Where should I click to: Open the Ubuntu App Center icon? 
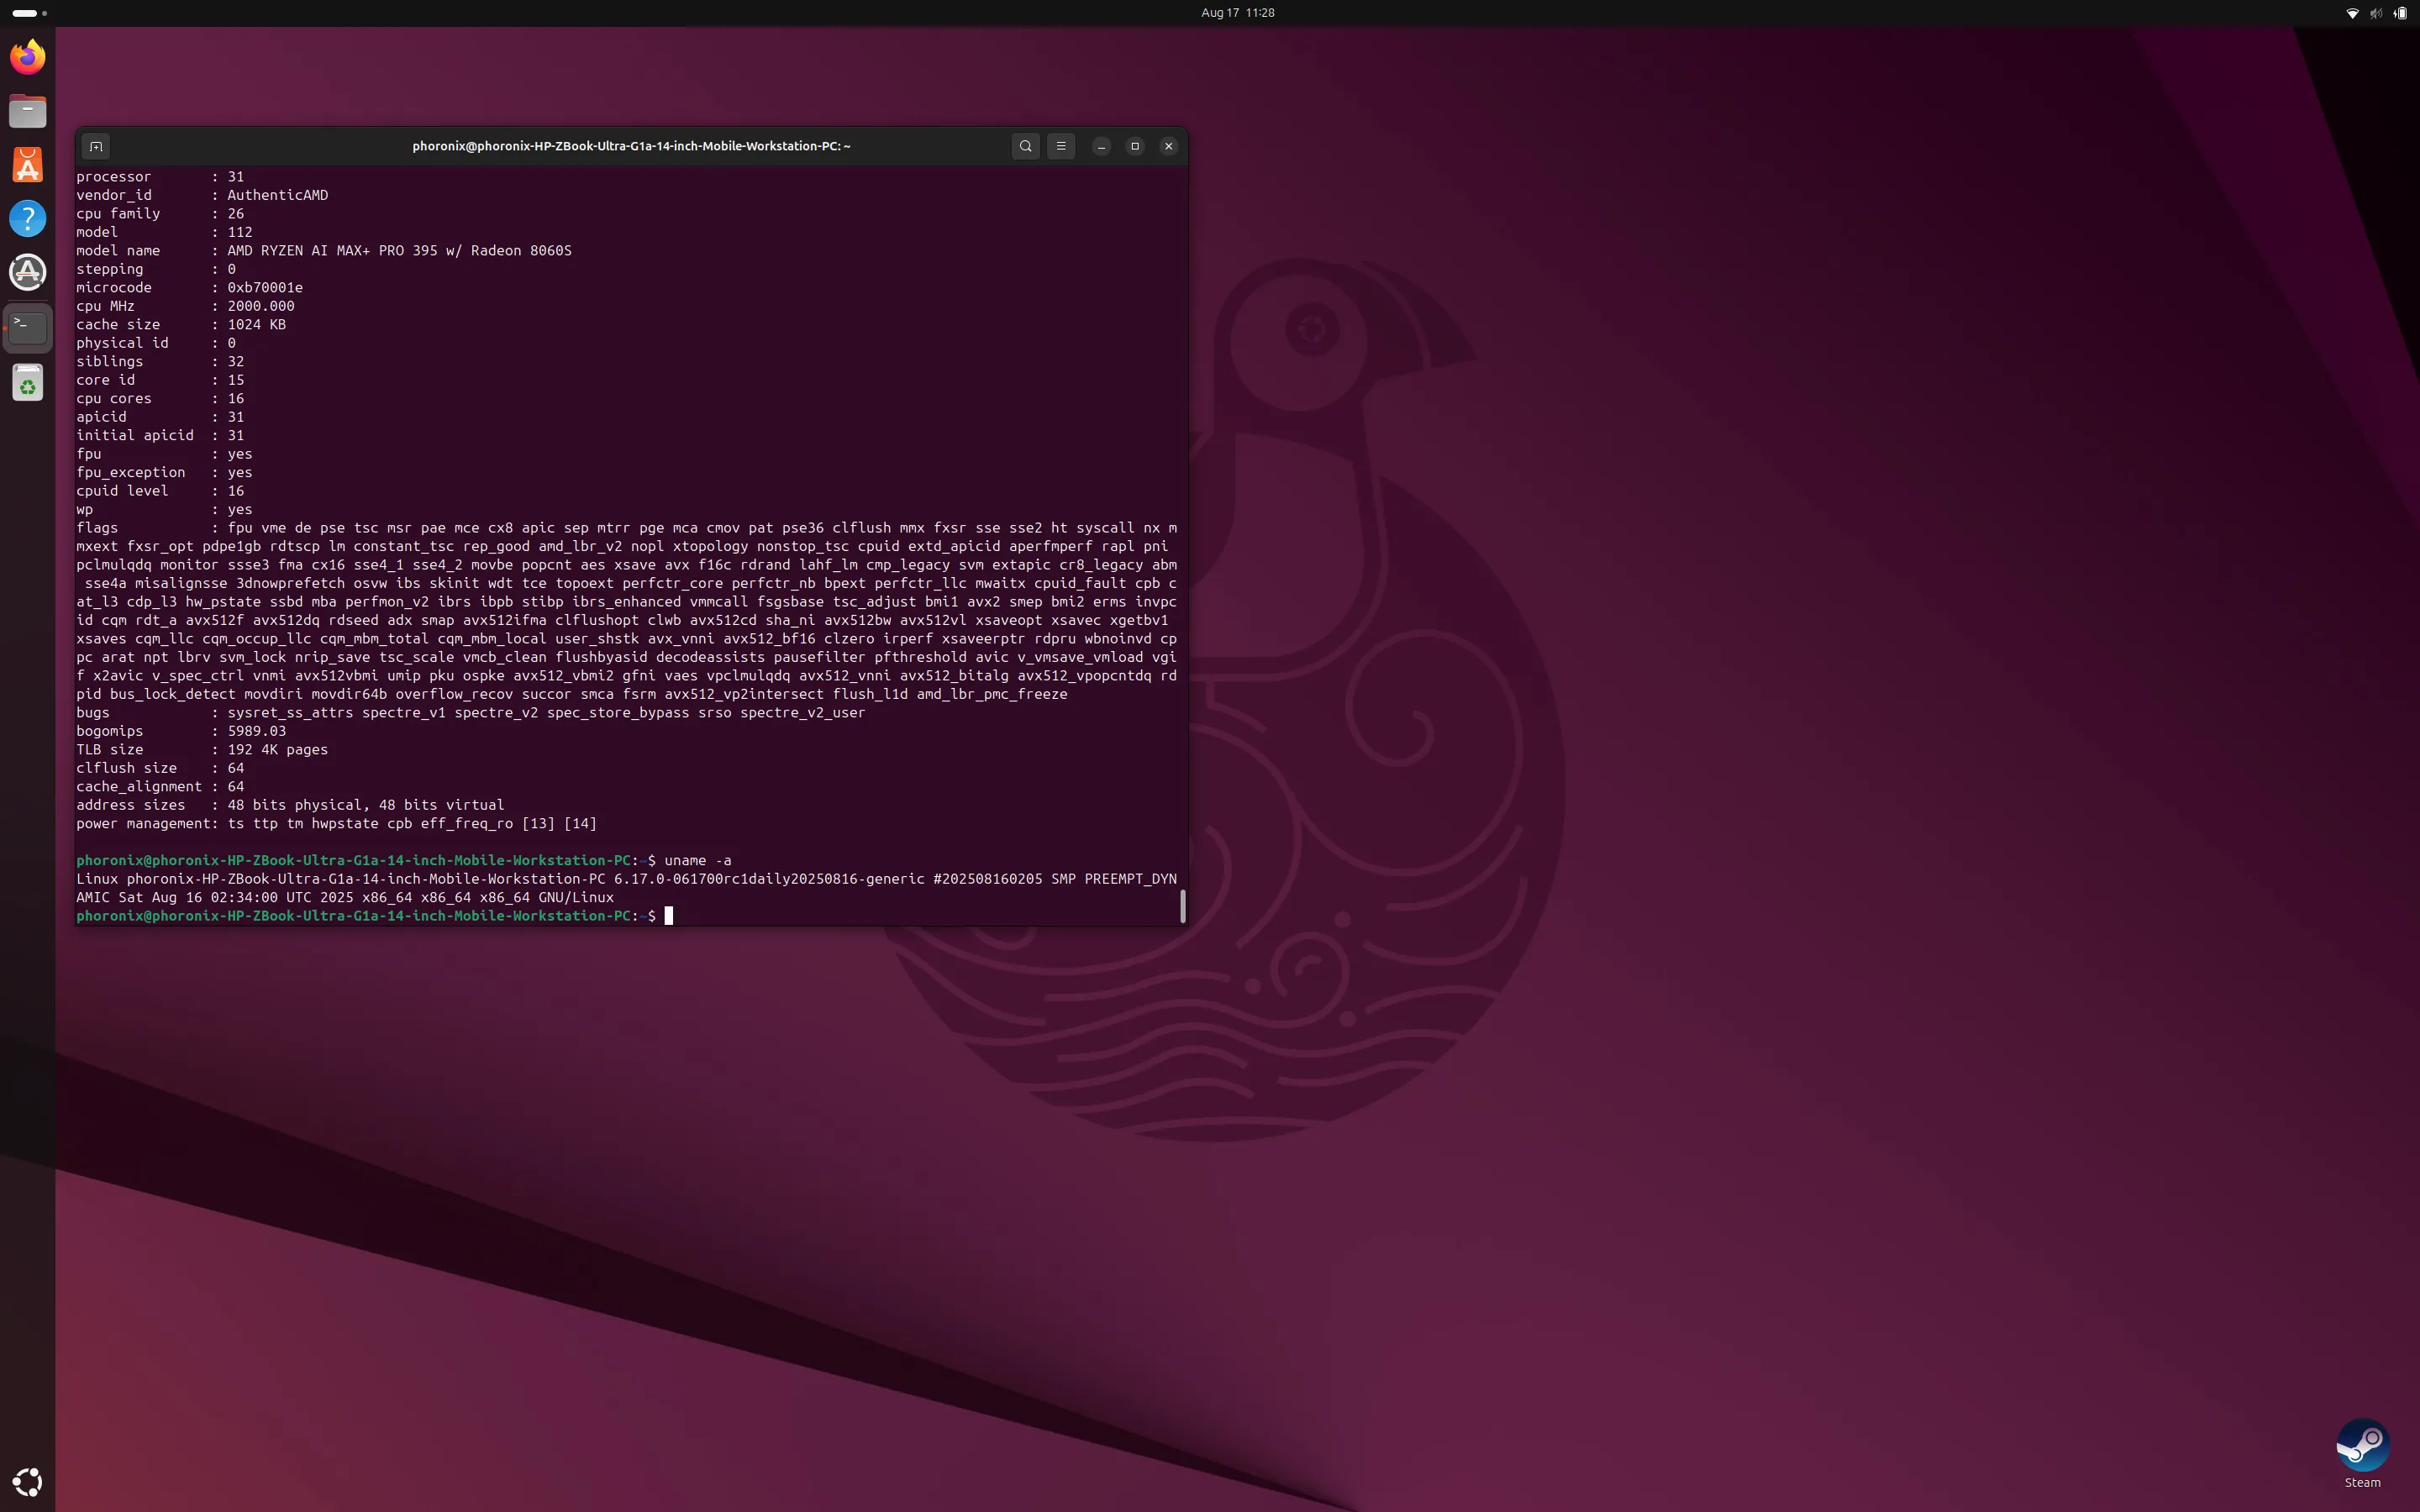(28, 165)
